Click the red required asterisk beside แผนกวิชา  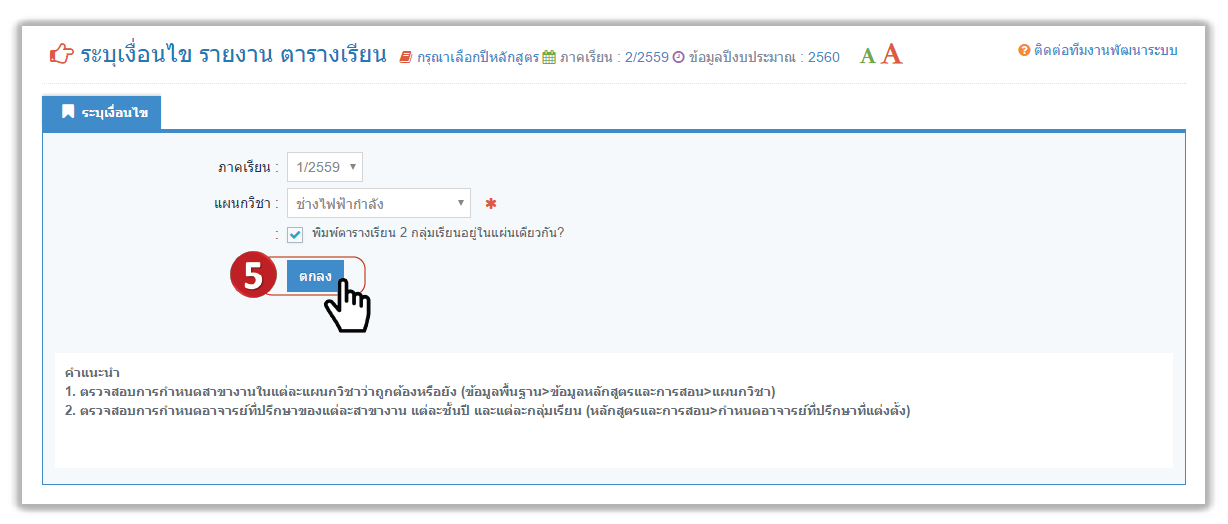click(491, 204)
